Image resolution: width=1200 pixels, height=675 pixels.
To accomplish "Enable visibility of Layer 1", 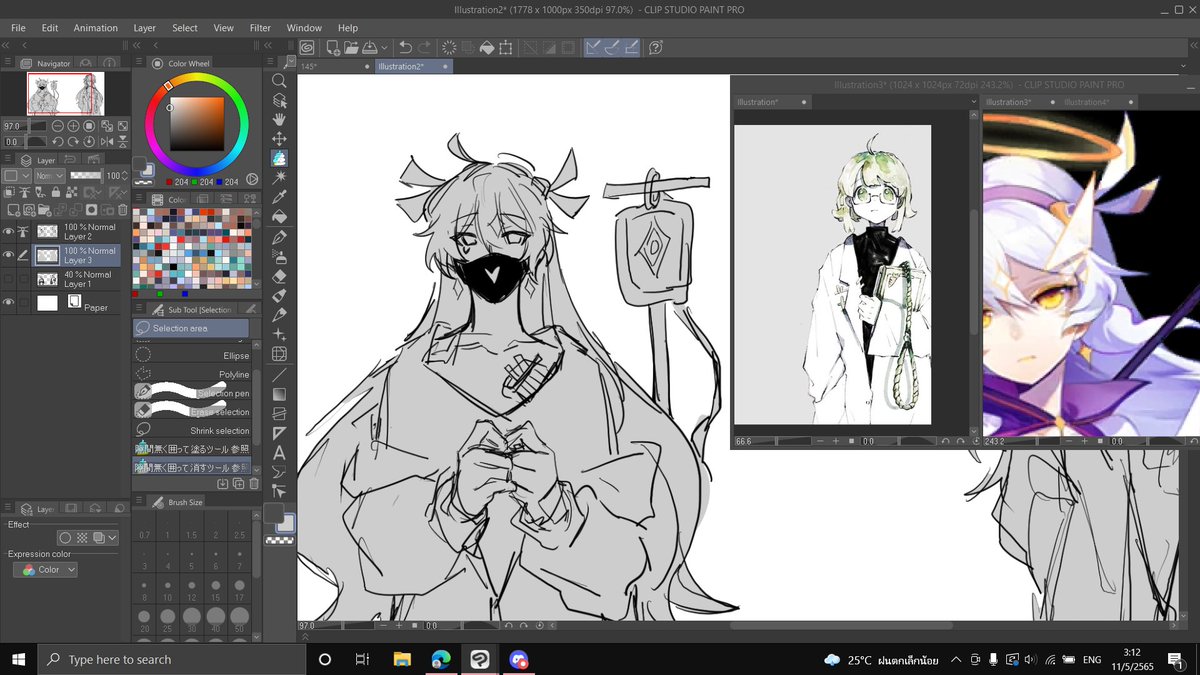I will pyautogui.click(x=8, y=277).
